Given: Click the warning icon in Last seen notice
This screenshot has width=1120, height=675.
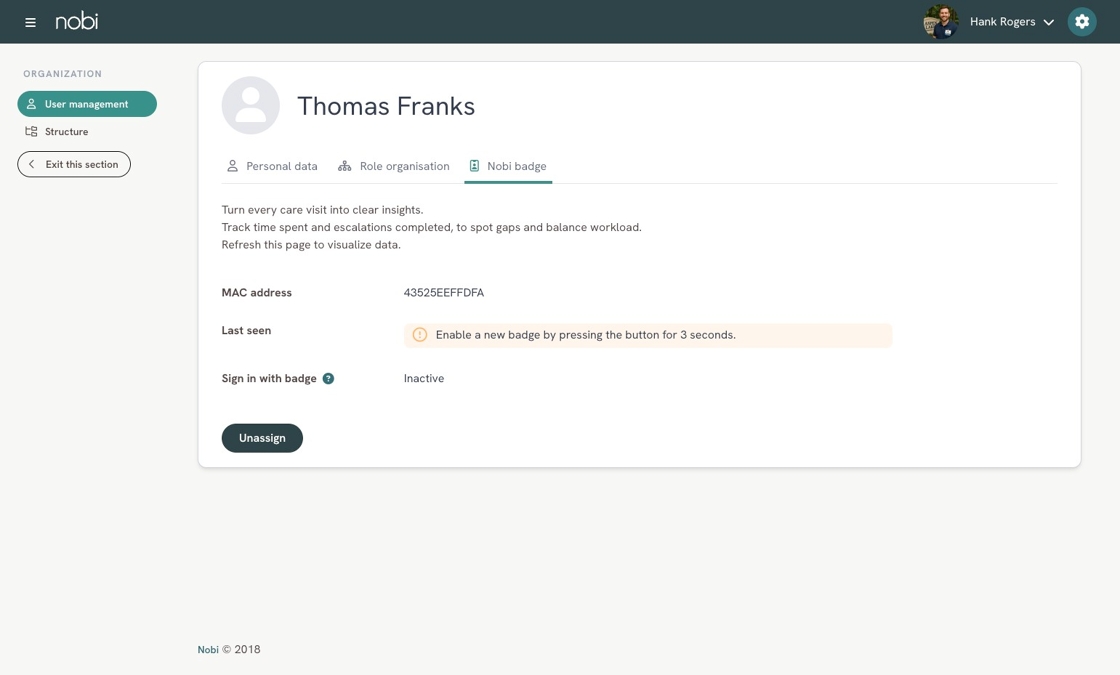Looking at the screenshot, I should coord(420,335).
